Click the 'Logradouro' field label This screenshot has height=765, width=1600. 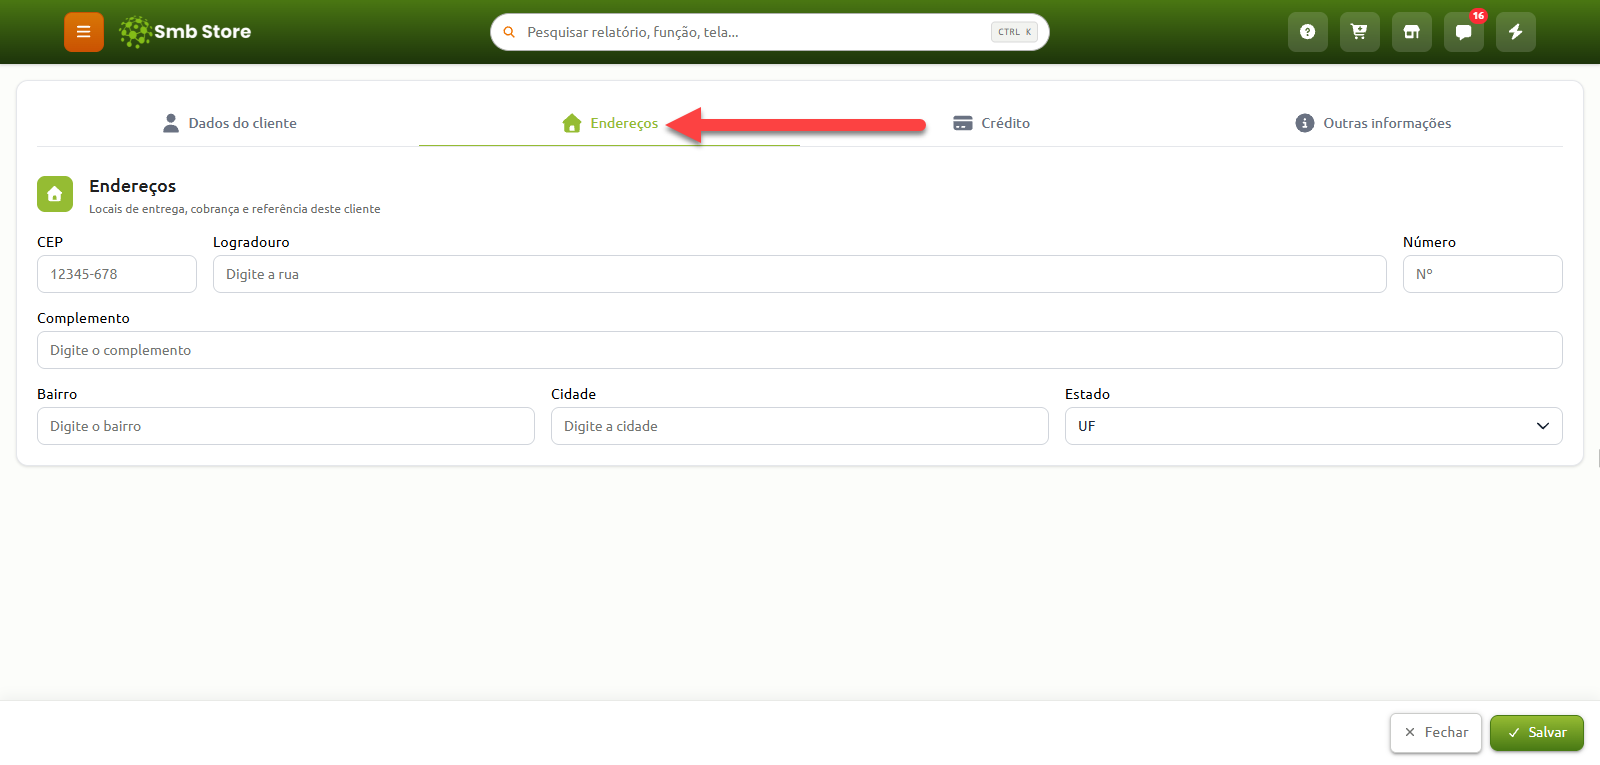(x=251, y=242)
